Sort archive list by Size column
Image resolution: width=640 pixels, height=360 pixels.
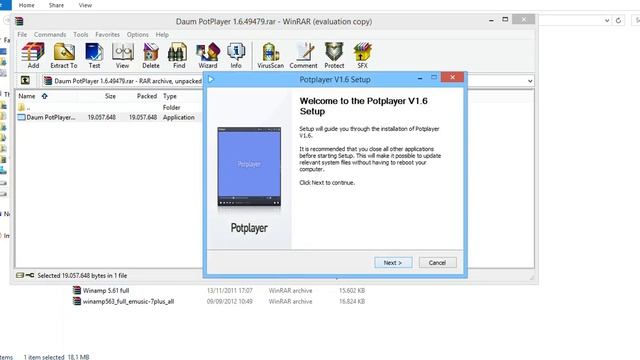pyautogui.click(x=110, y=96)
